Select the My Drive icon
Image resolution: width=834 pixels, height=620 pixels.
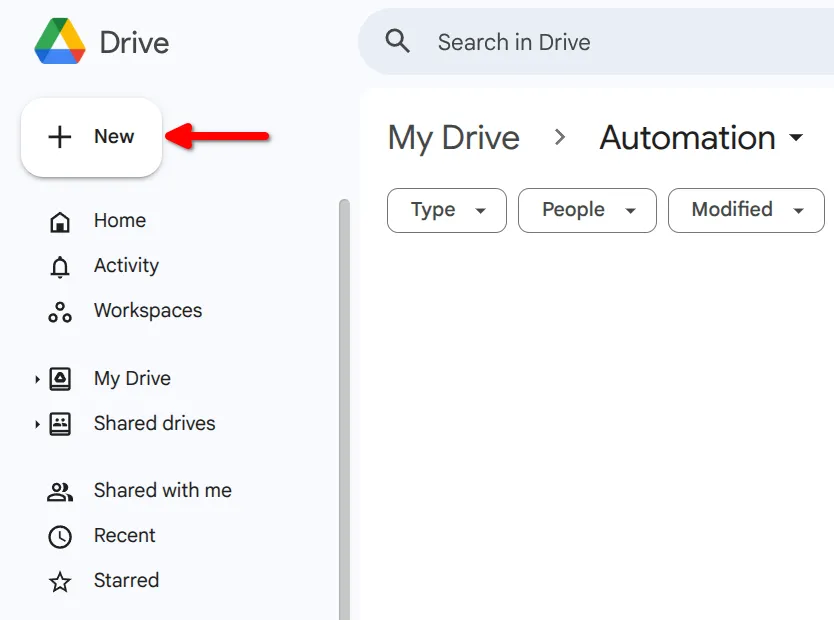click(x=60, y=378)
